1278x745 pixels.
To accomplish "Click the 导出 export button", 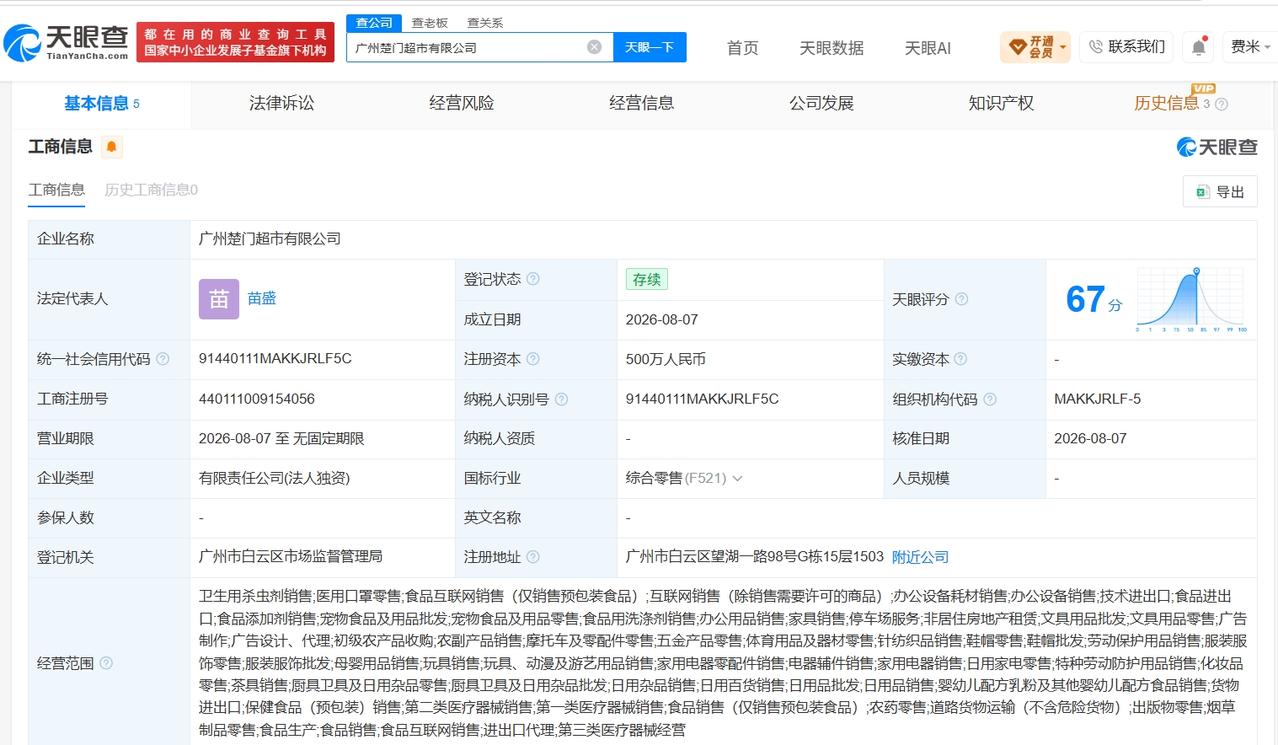I will coord(1220,192).
